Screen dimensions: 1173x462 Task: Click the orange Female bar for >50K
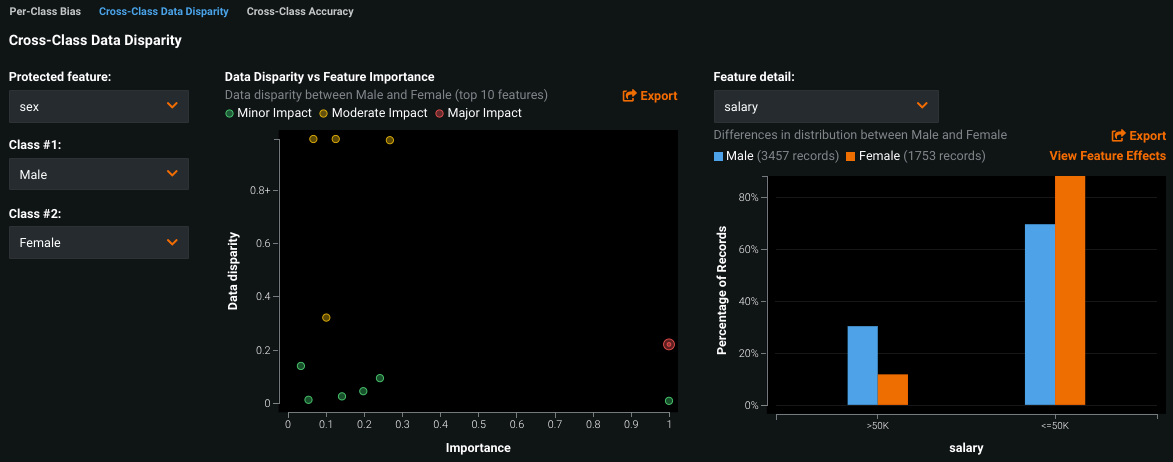[892, 389]
